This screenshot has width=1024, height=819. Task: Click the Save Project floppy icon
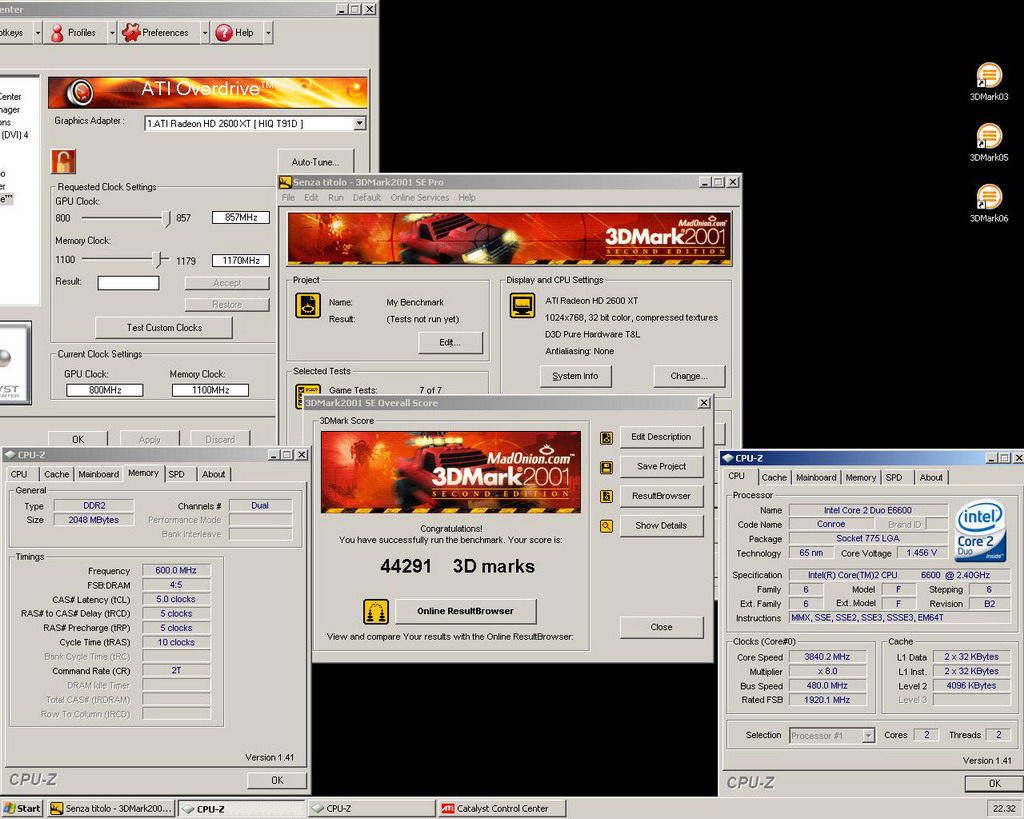pyautogui.click(x=607, y=467)
